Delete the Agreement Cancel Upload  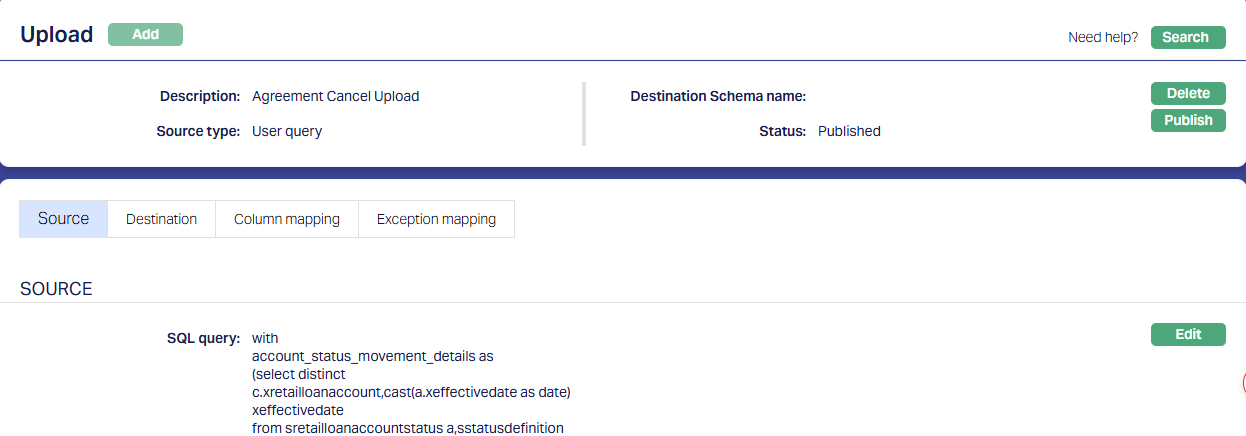click(x=1188, y=93)
